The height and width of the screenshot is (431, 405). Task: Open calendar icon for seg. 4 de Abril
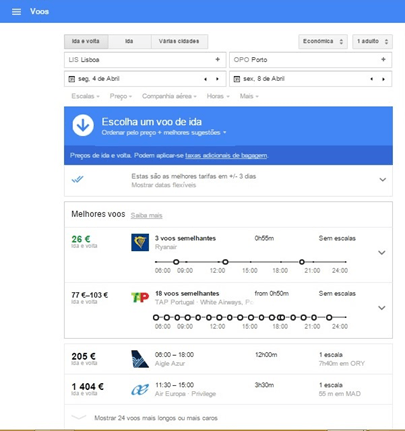tap(72, 79)
